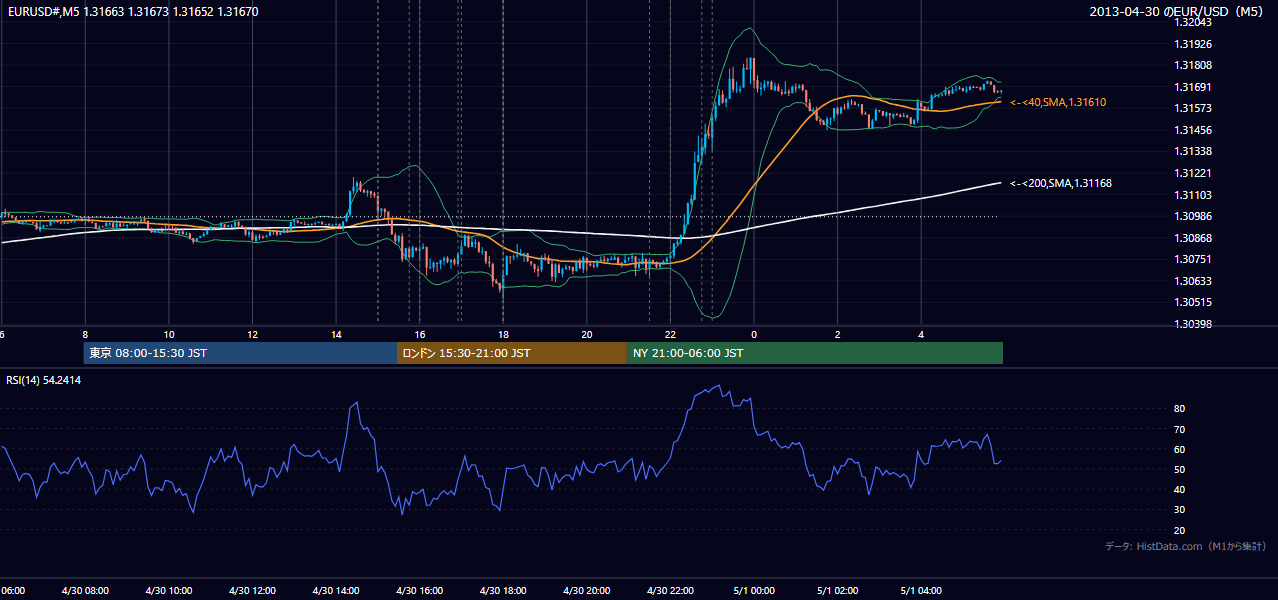The height and width of the screenshot is (600, 1278).
Task: Click hour mark 12 under the price chart
Action: click(x=252, y=334)
